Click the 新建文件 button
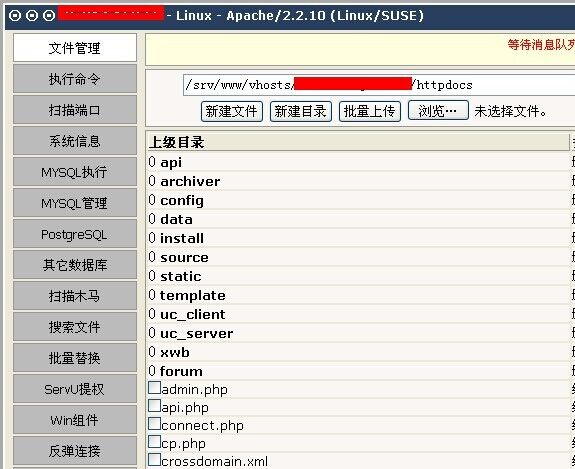The height and width of the screenshot is (469, 575). click(x=232, y=111)
